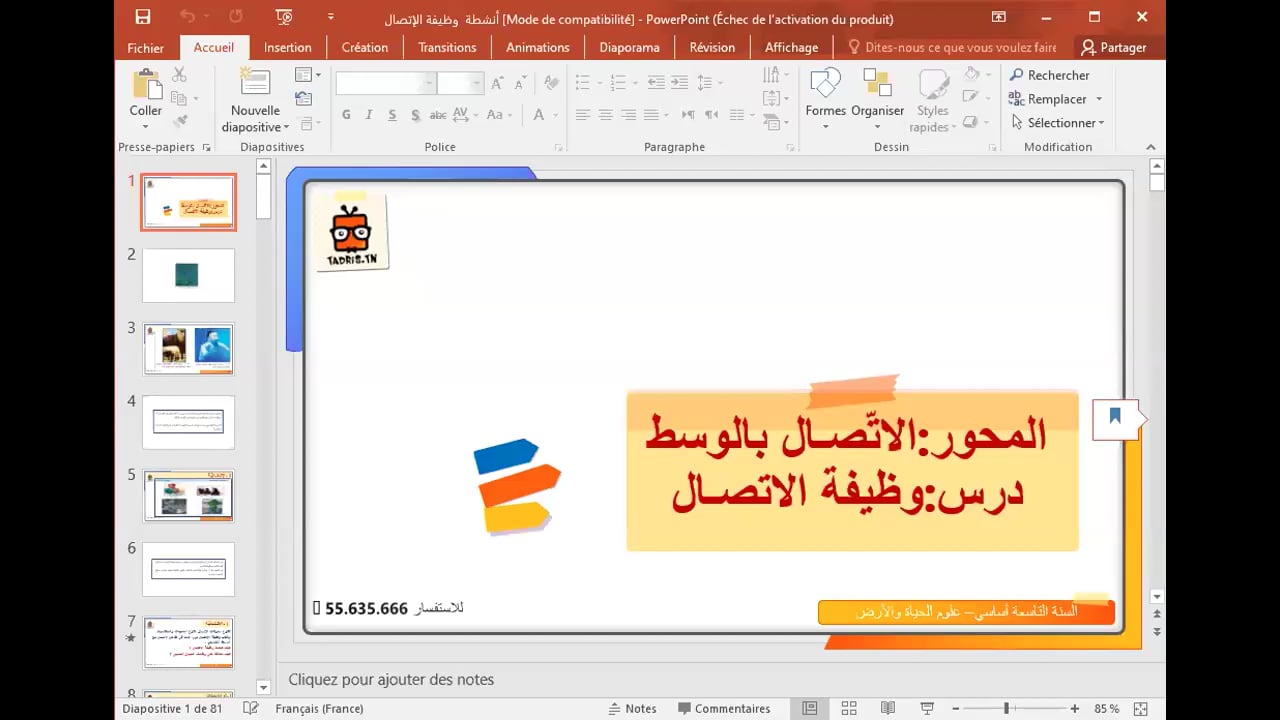The height and width of the screenshot is (720, 1280).
Task: Open the ribbon display options icon
Action: click(998, 17)
